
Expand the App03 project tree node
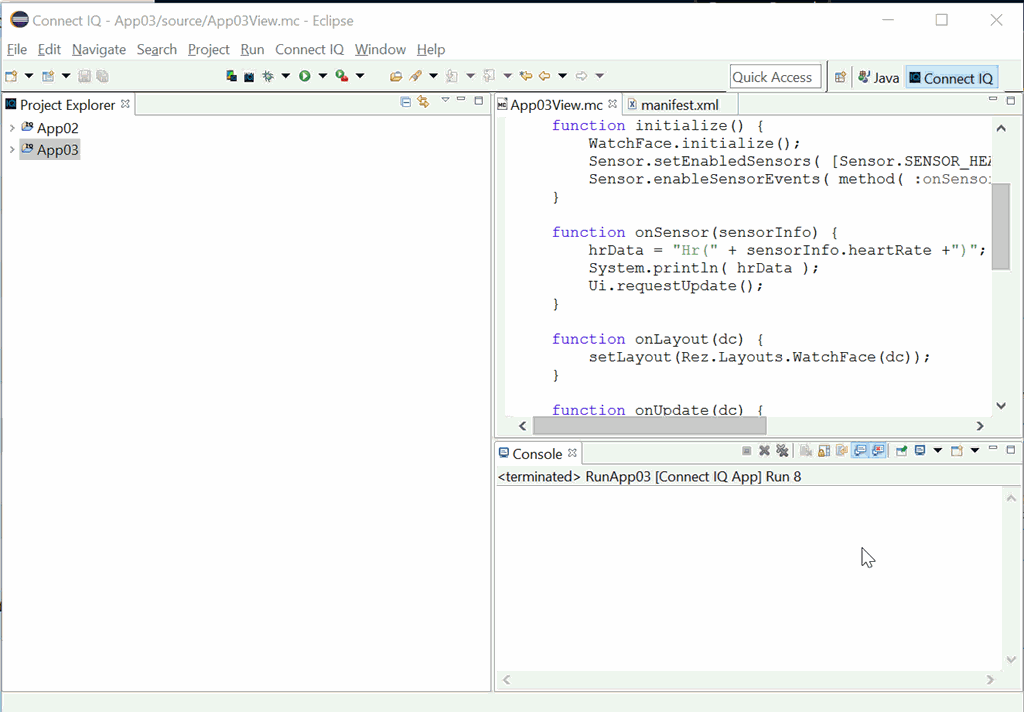point(12,150)
